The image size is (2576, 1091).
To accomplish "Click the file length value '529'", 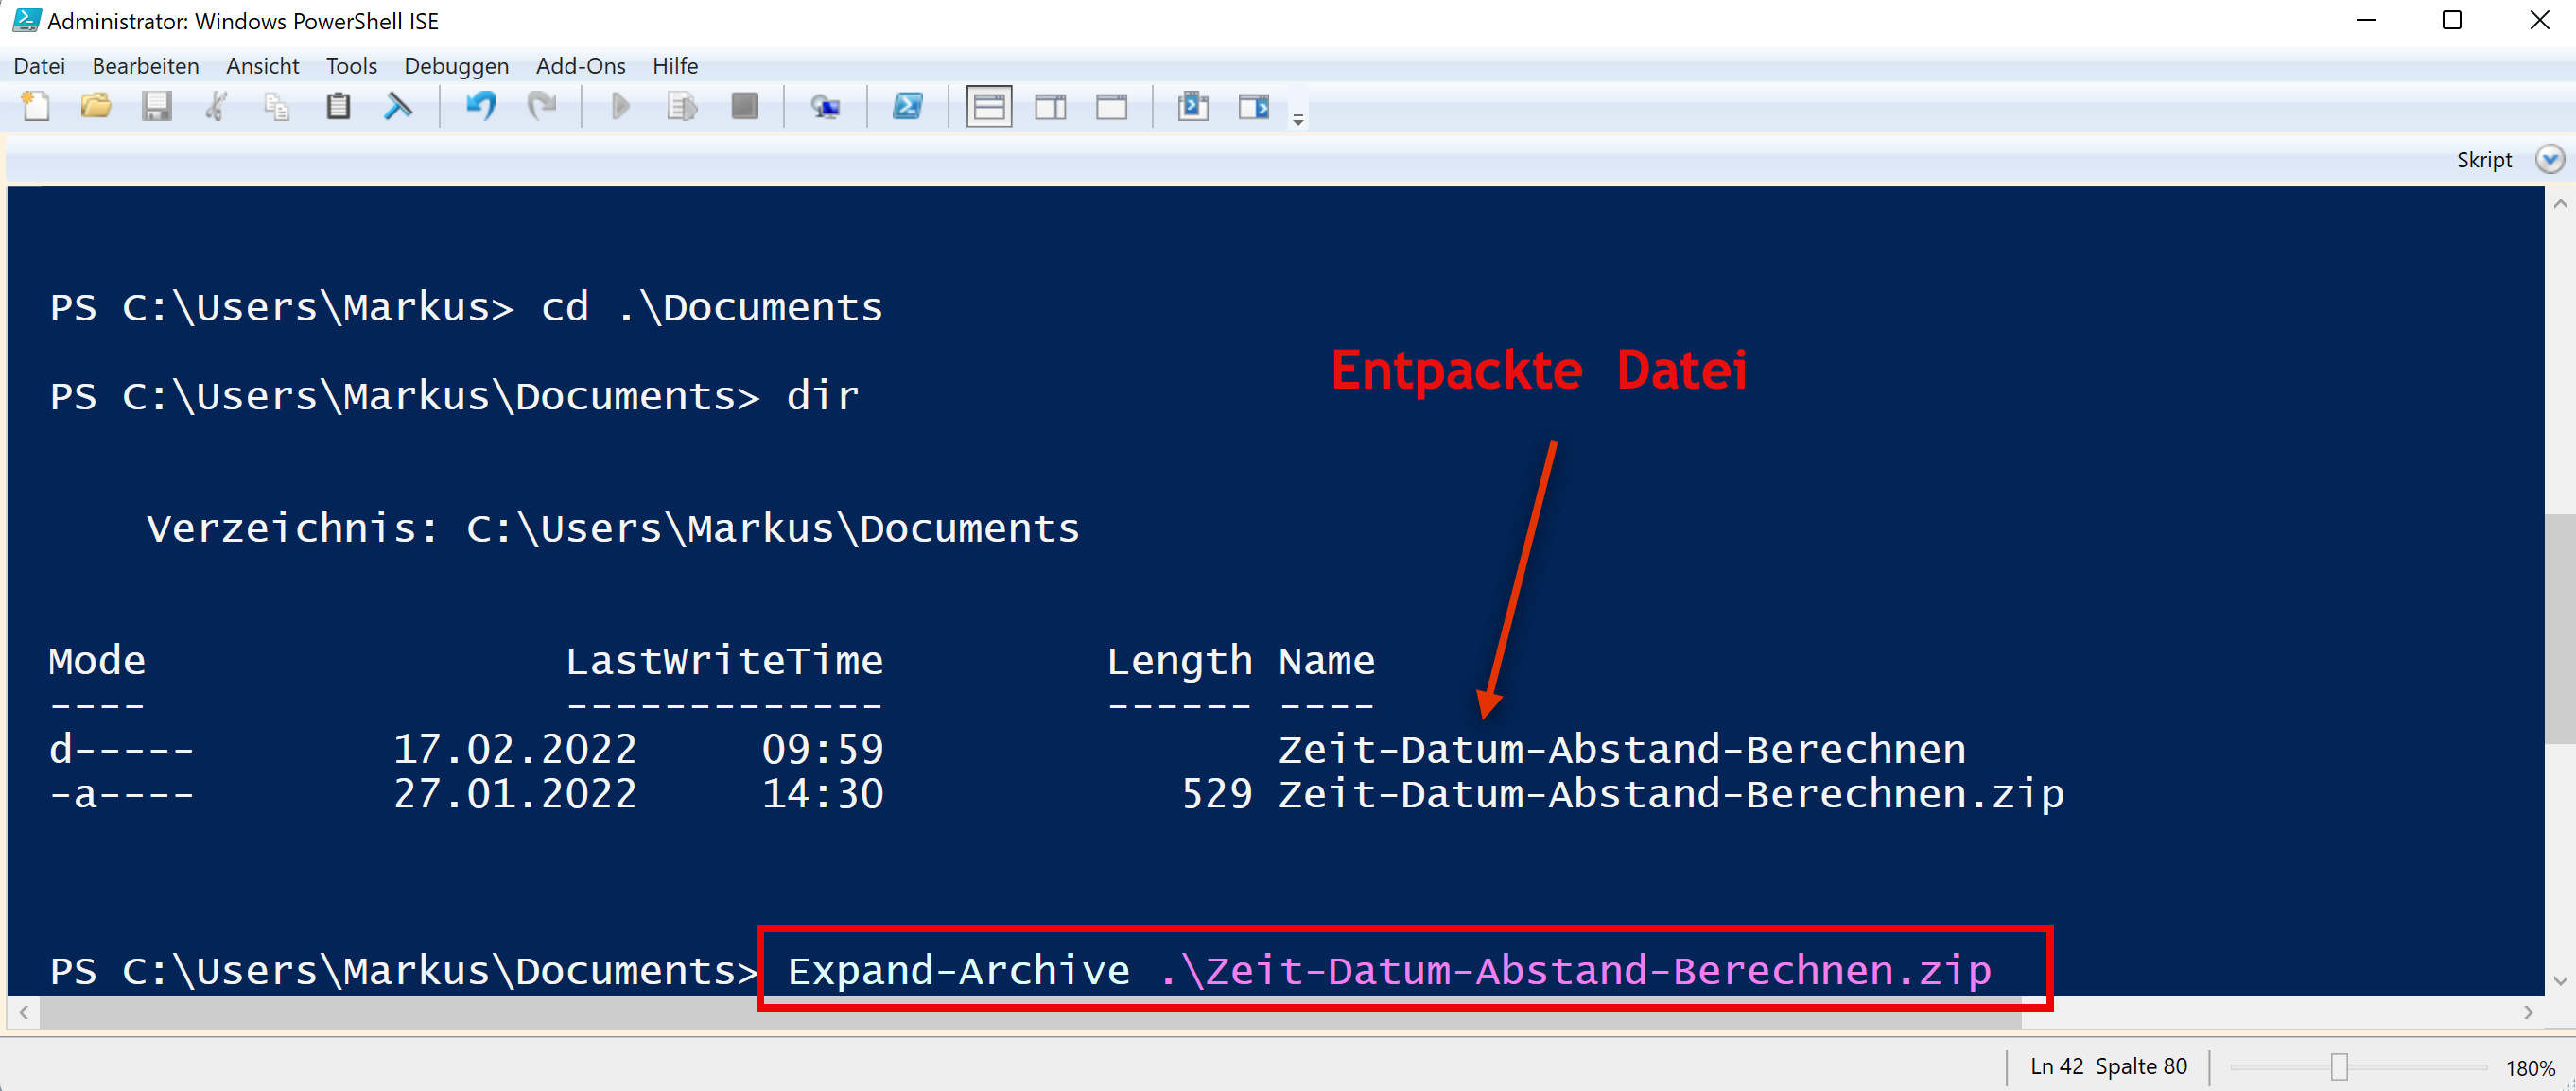I will 1217,794.
